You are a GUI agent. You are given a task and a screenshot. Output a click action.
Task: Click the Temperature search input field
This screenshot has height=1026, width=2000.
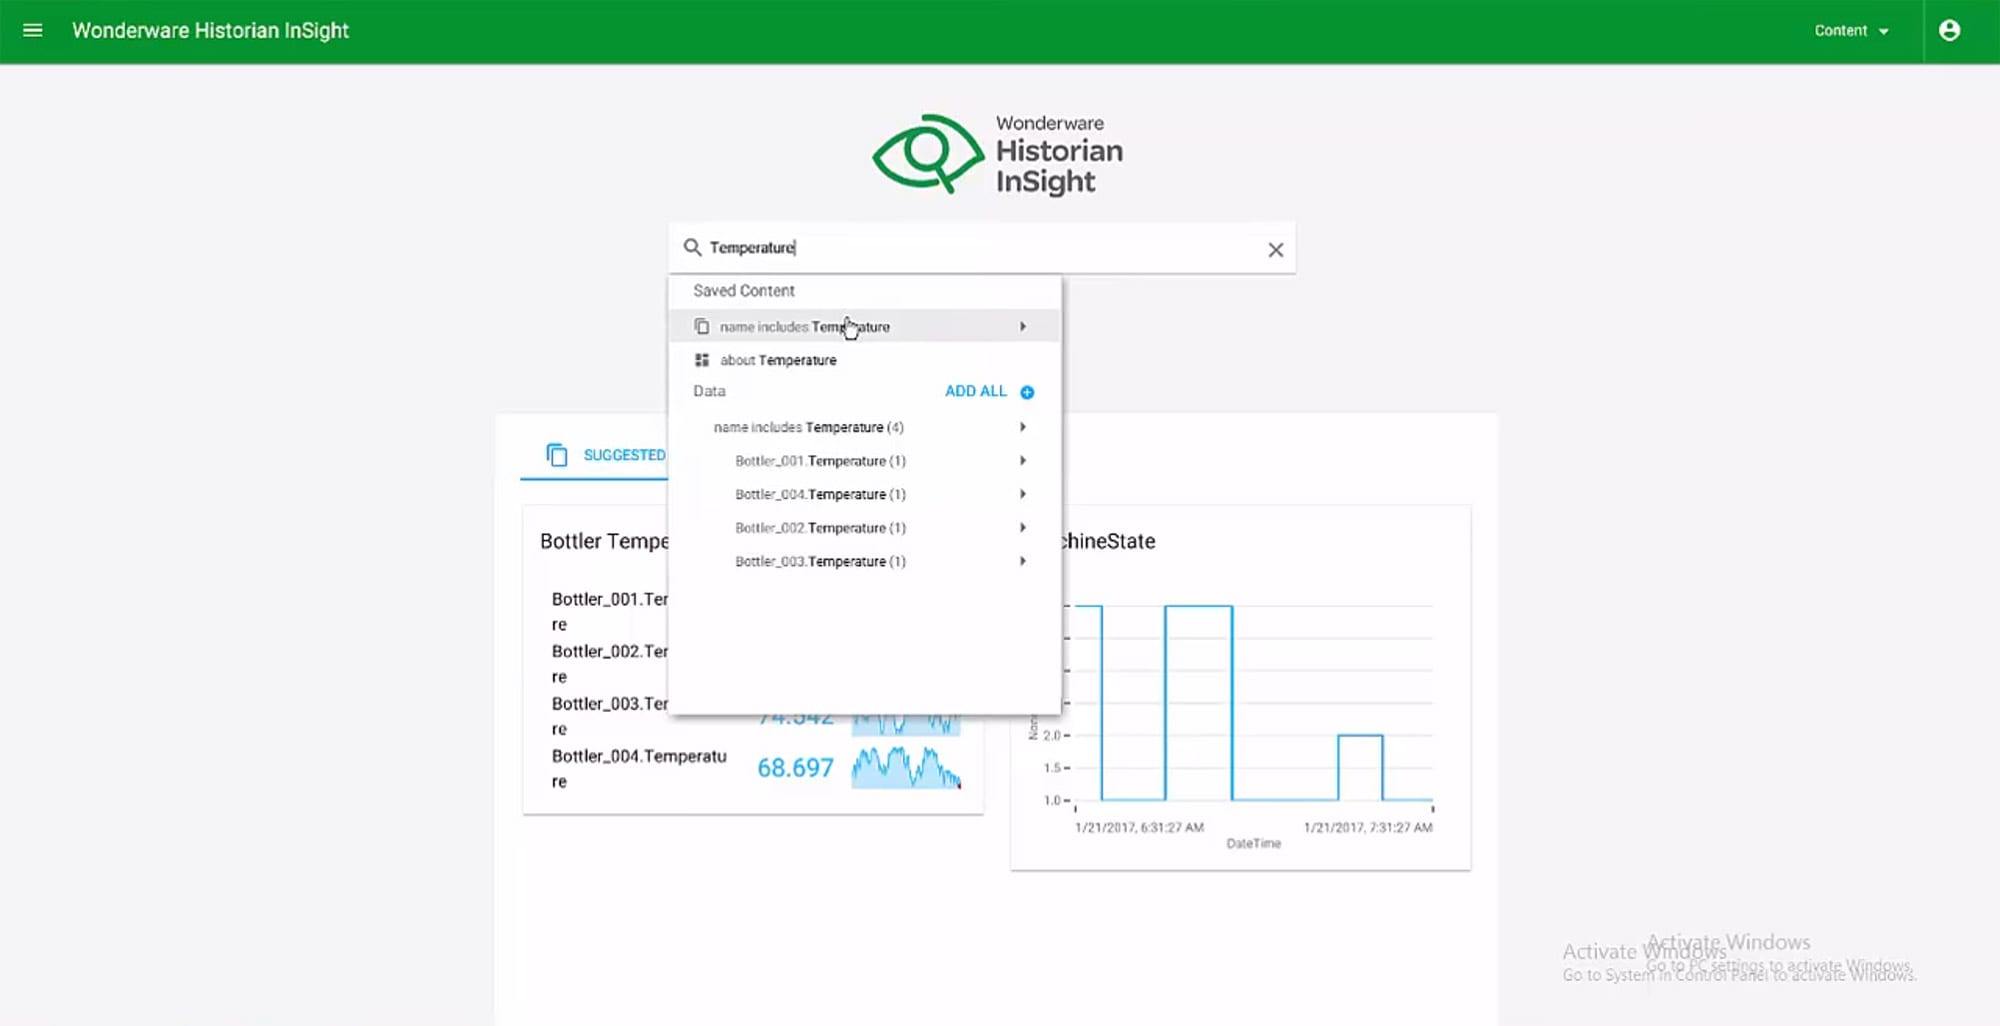point(982,248)
